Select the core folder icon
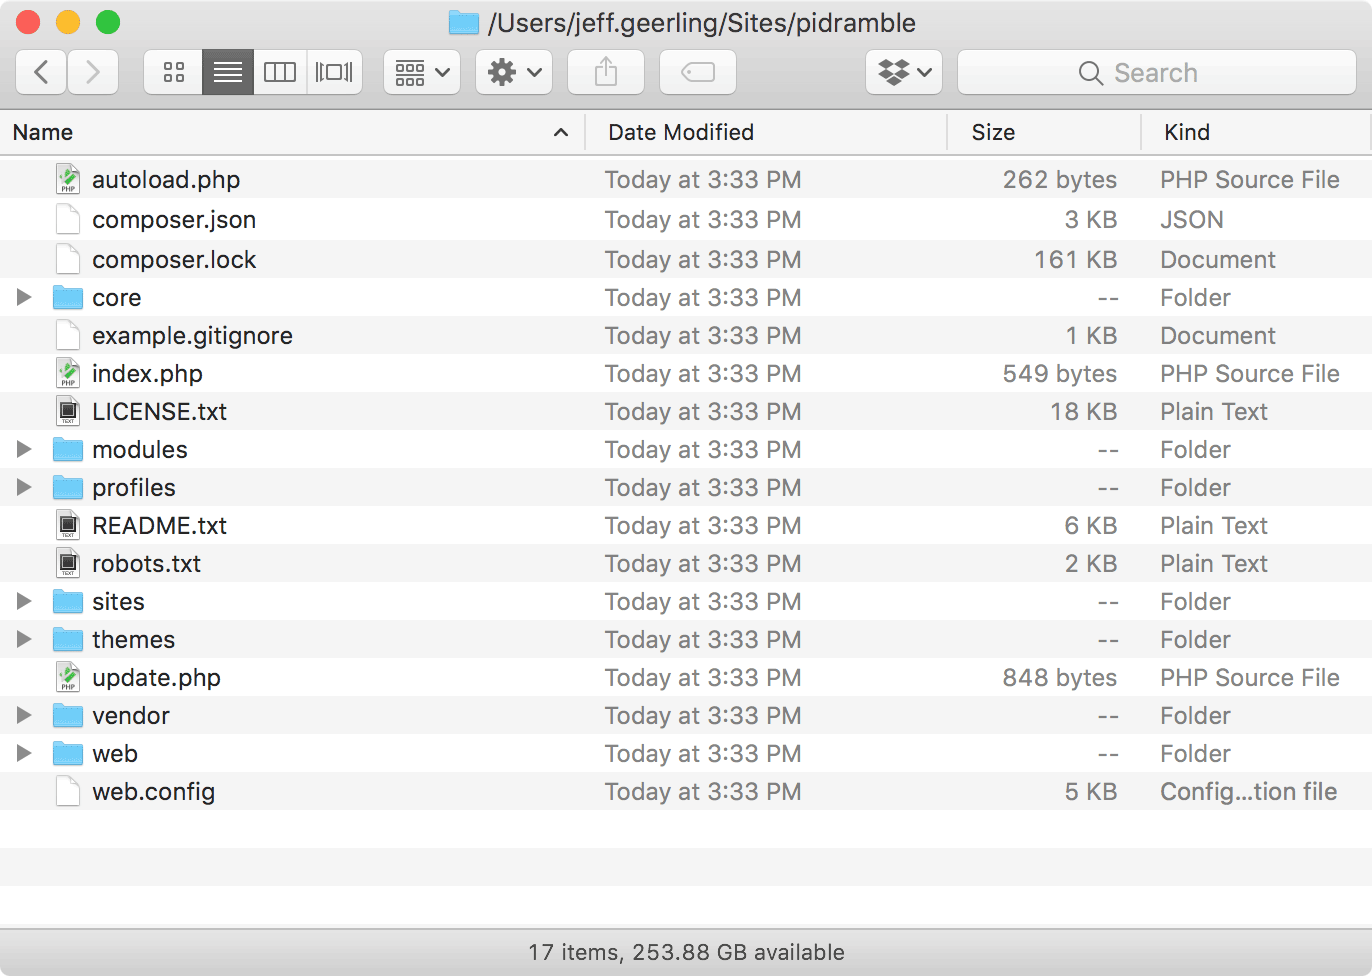This screenshot has width=1372, height=976. 68,297
